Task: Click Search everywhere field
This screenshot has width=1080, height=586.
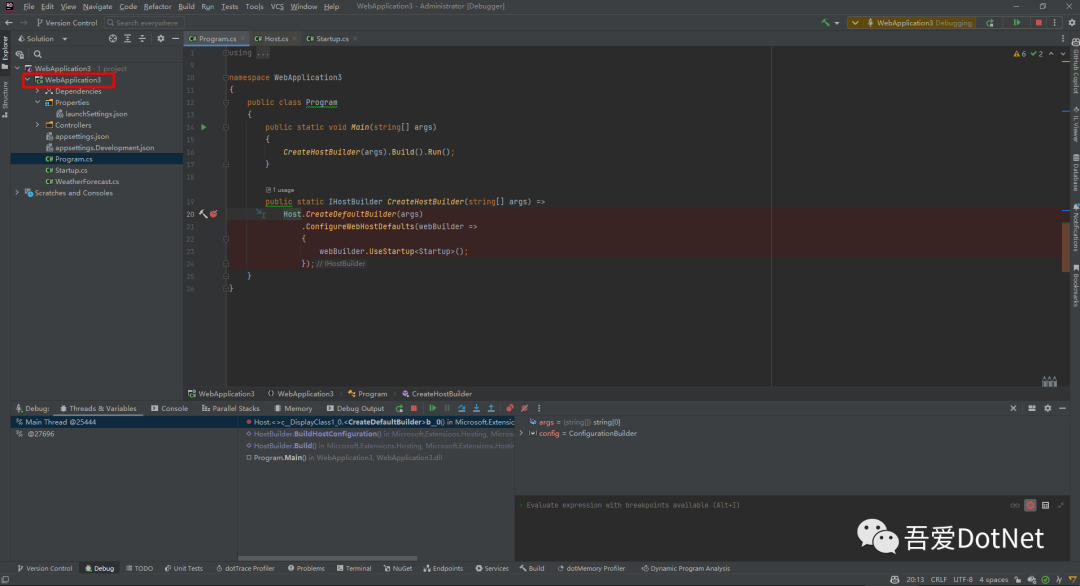Action: pos(143,23)
